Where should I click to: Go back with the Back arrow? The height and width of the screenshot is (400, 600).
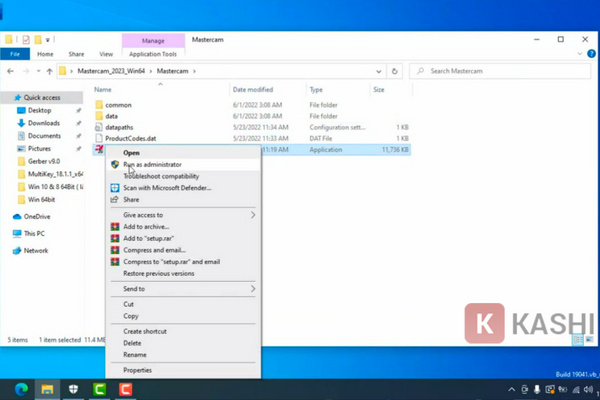coord(10,71)
